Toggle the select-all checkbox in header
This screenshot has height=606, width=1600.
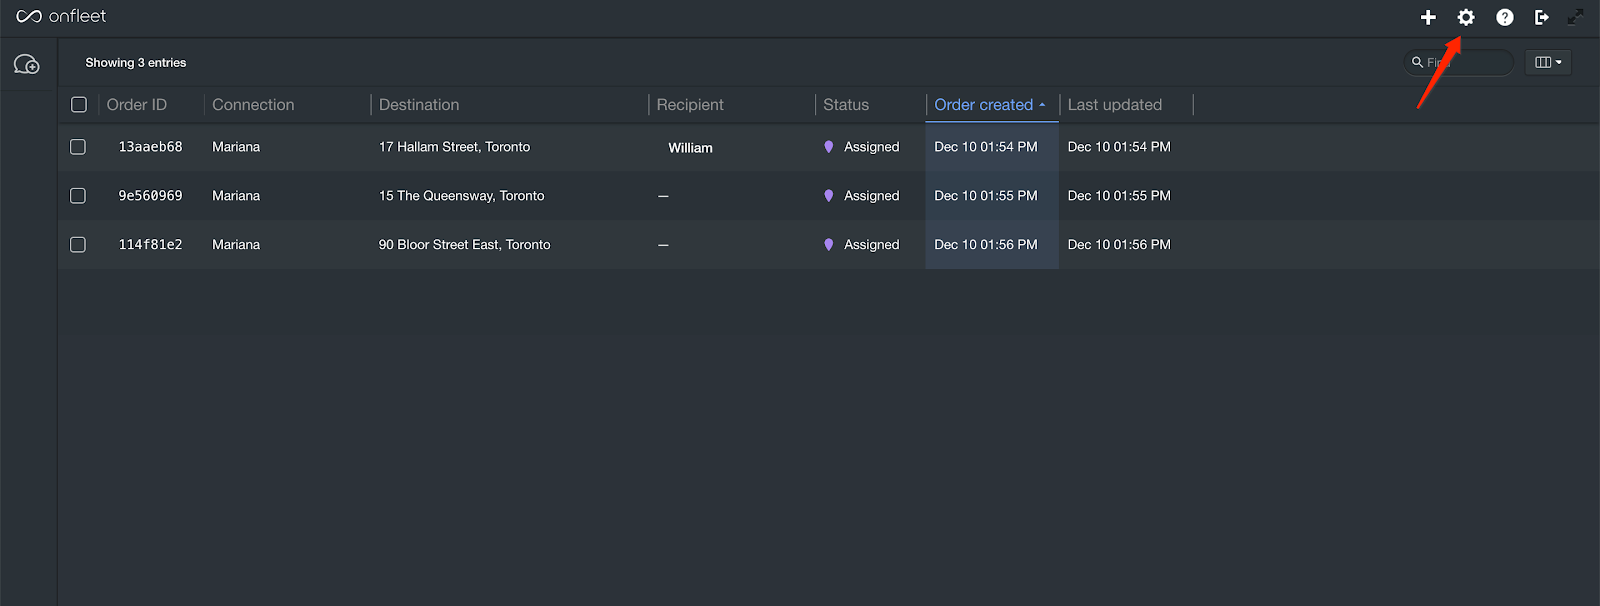click(x=79, y=105)
